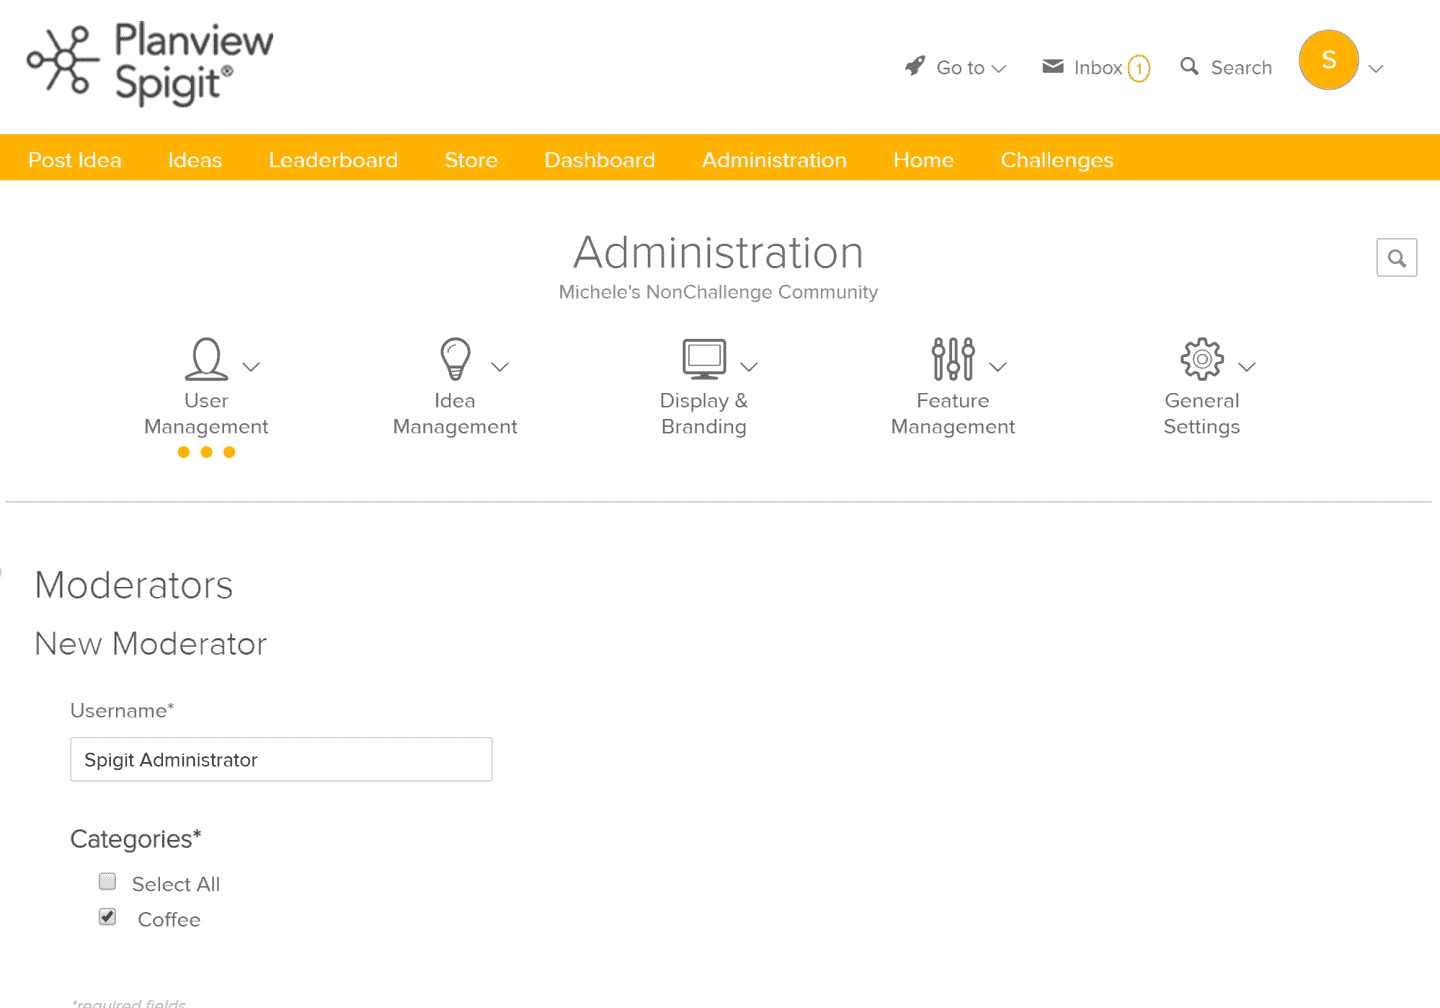The image size is (1440, 1008).
Task: Click Michele's NonChallenge Community subtitle
Action: pyautogui.click(x=718, y=292)
